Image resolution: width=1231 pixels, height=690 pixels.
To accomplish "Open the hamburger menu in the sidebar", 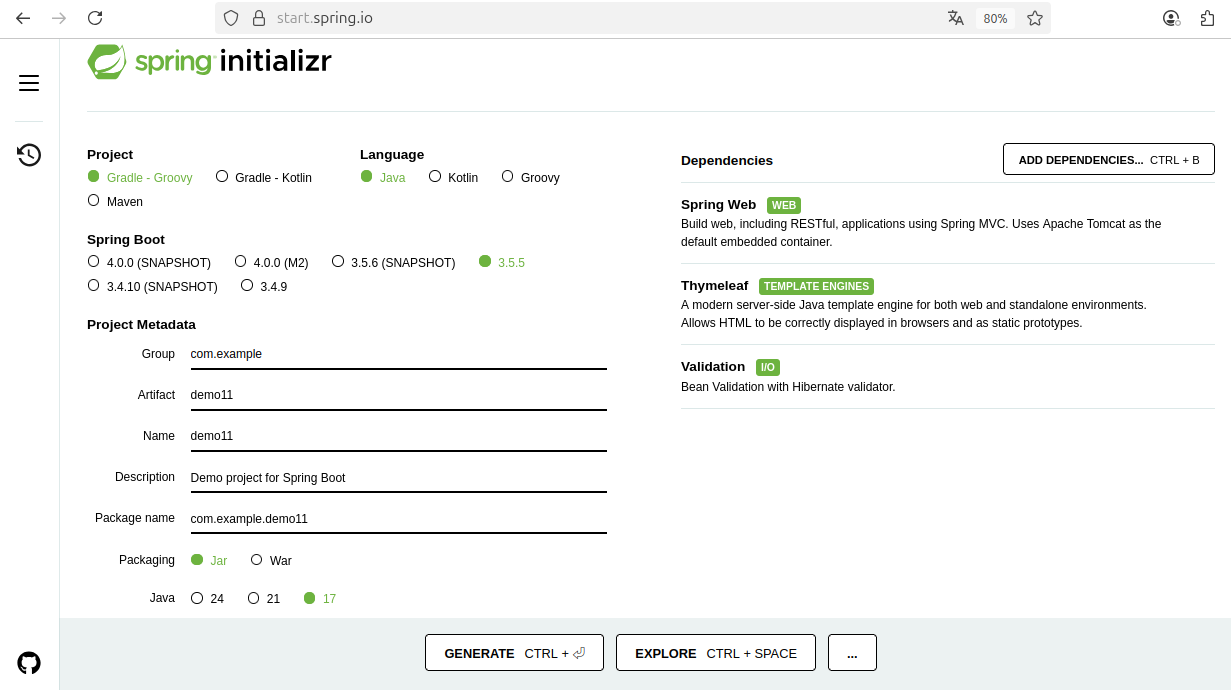I will coord(29,83).
